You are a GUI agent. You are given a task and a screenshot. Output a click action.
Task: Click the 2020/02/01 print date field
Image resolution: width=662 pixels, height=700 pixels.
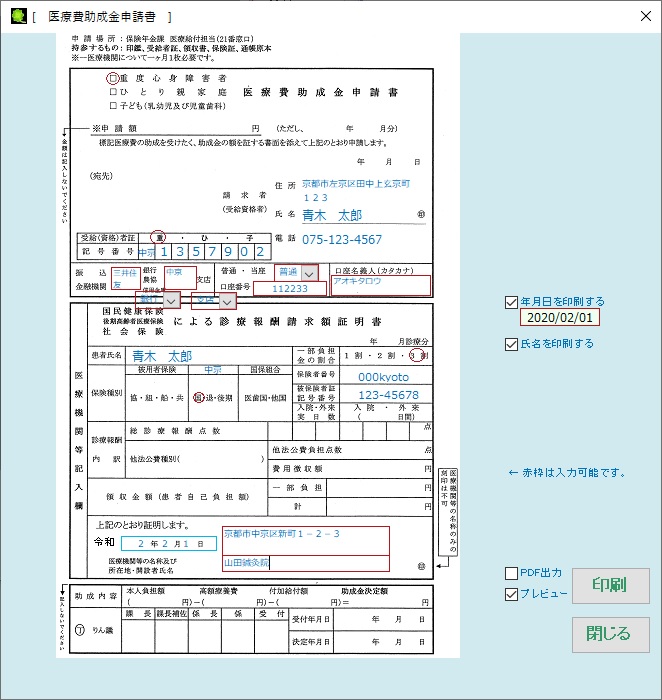[x=559, y=317]
